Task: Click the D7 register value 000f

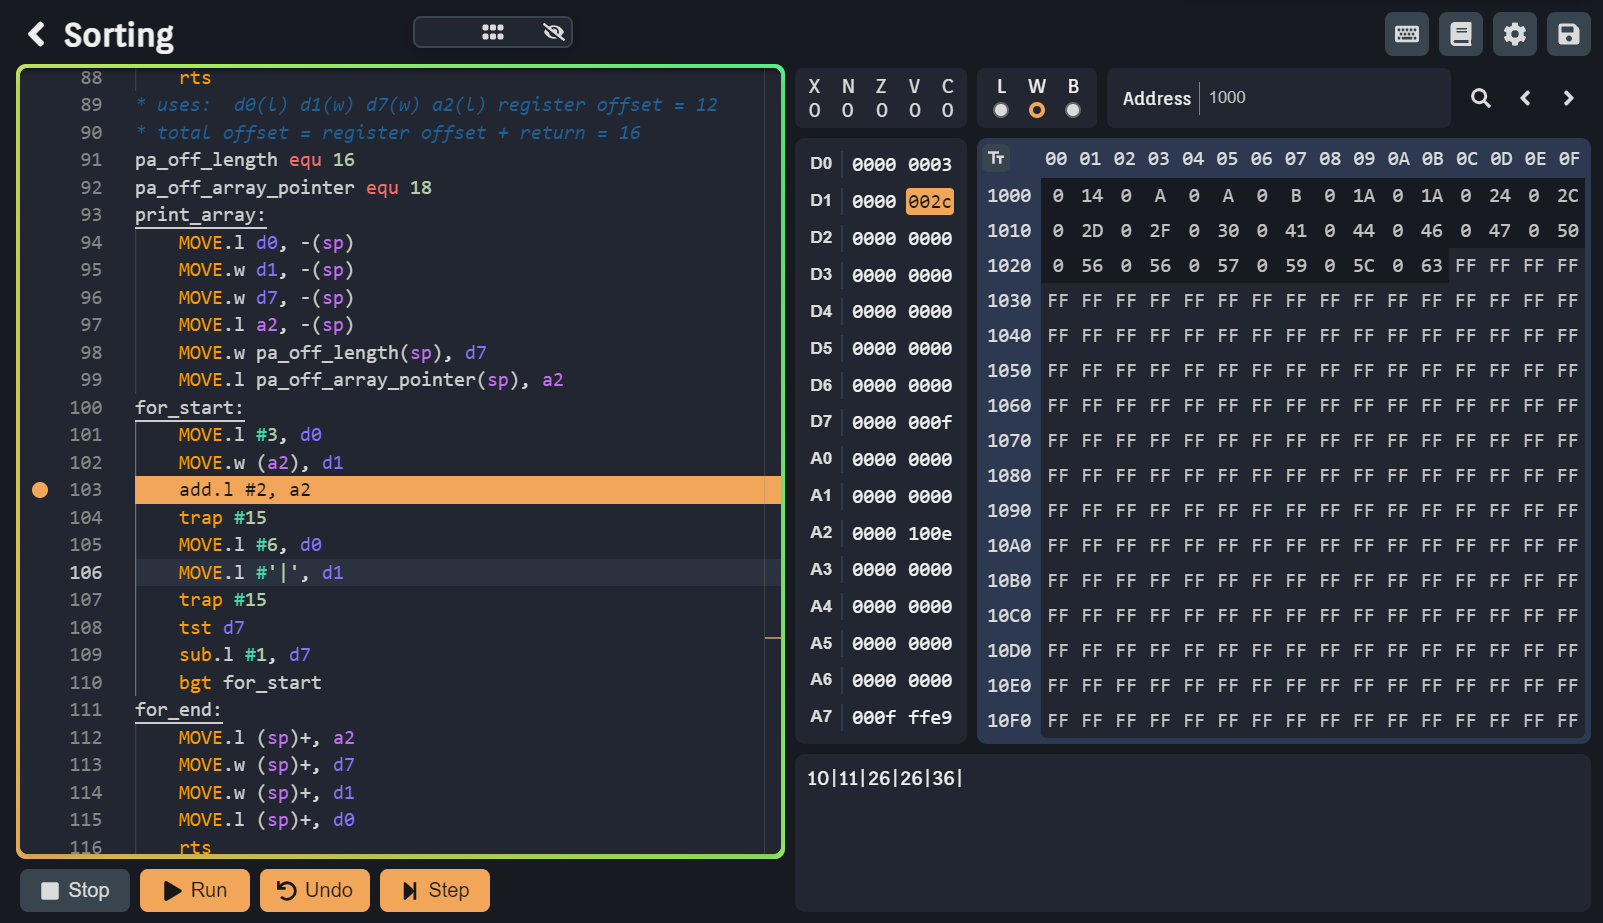Action: click(x=930, y=423)
